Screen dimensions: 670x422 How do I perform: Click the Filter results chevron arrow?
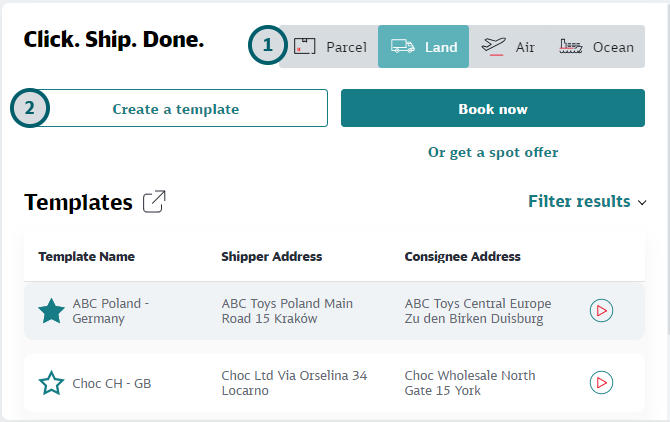(641, 202)
